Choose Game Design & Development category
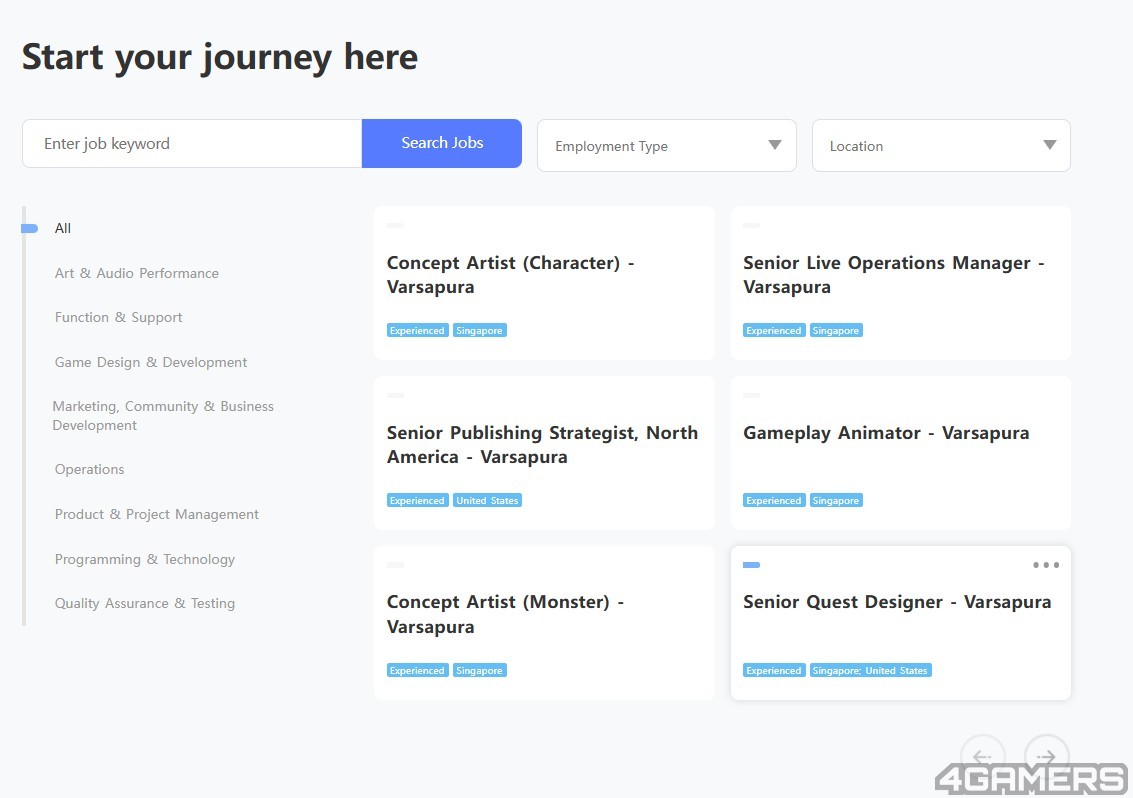The height and width of the screenshot is (798, 1133). coord(151,362)
